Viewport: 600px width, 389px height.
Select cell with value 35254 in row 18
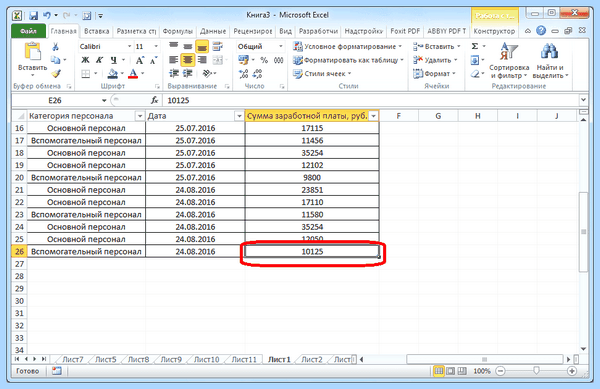click(312, 153)
